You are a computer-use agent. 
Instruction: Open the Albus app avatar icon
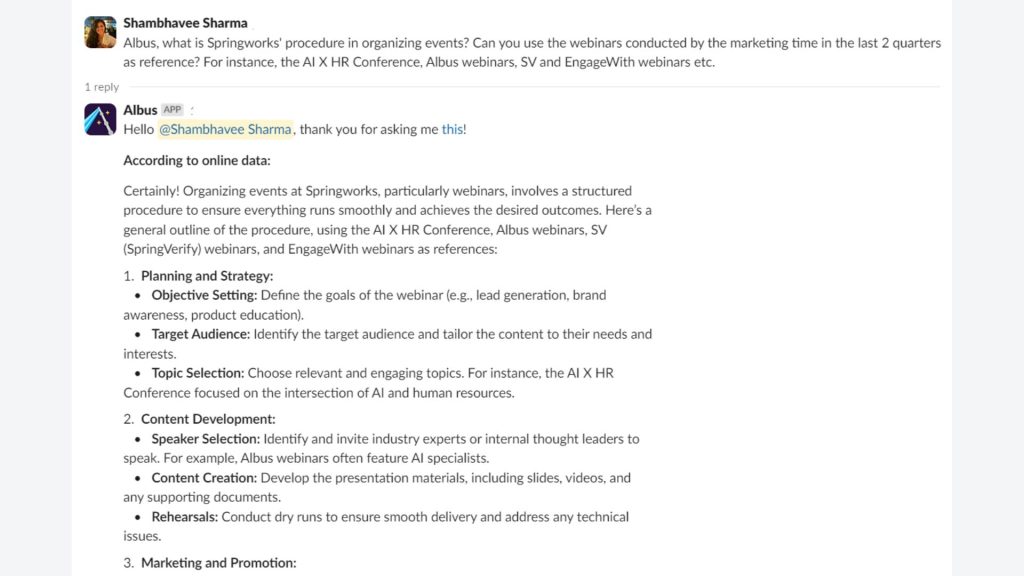[x=100, y=119]
